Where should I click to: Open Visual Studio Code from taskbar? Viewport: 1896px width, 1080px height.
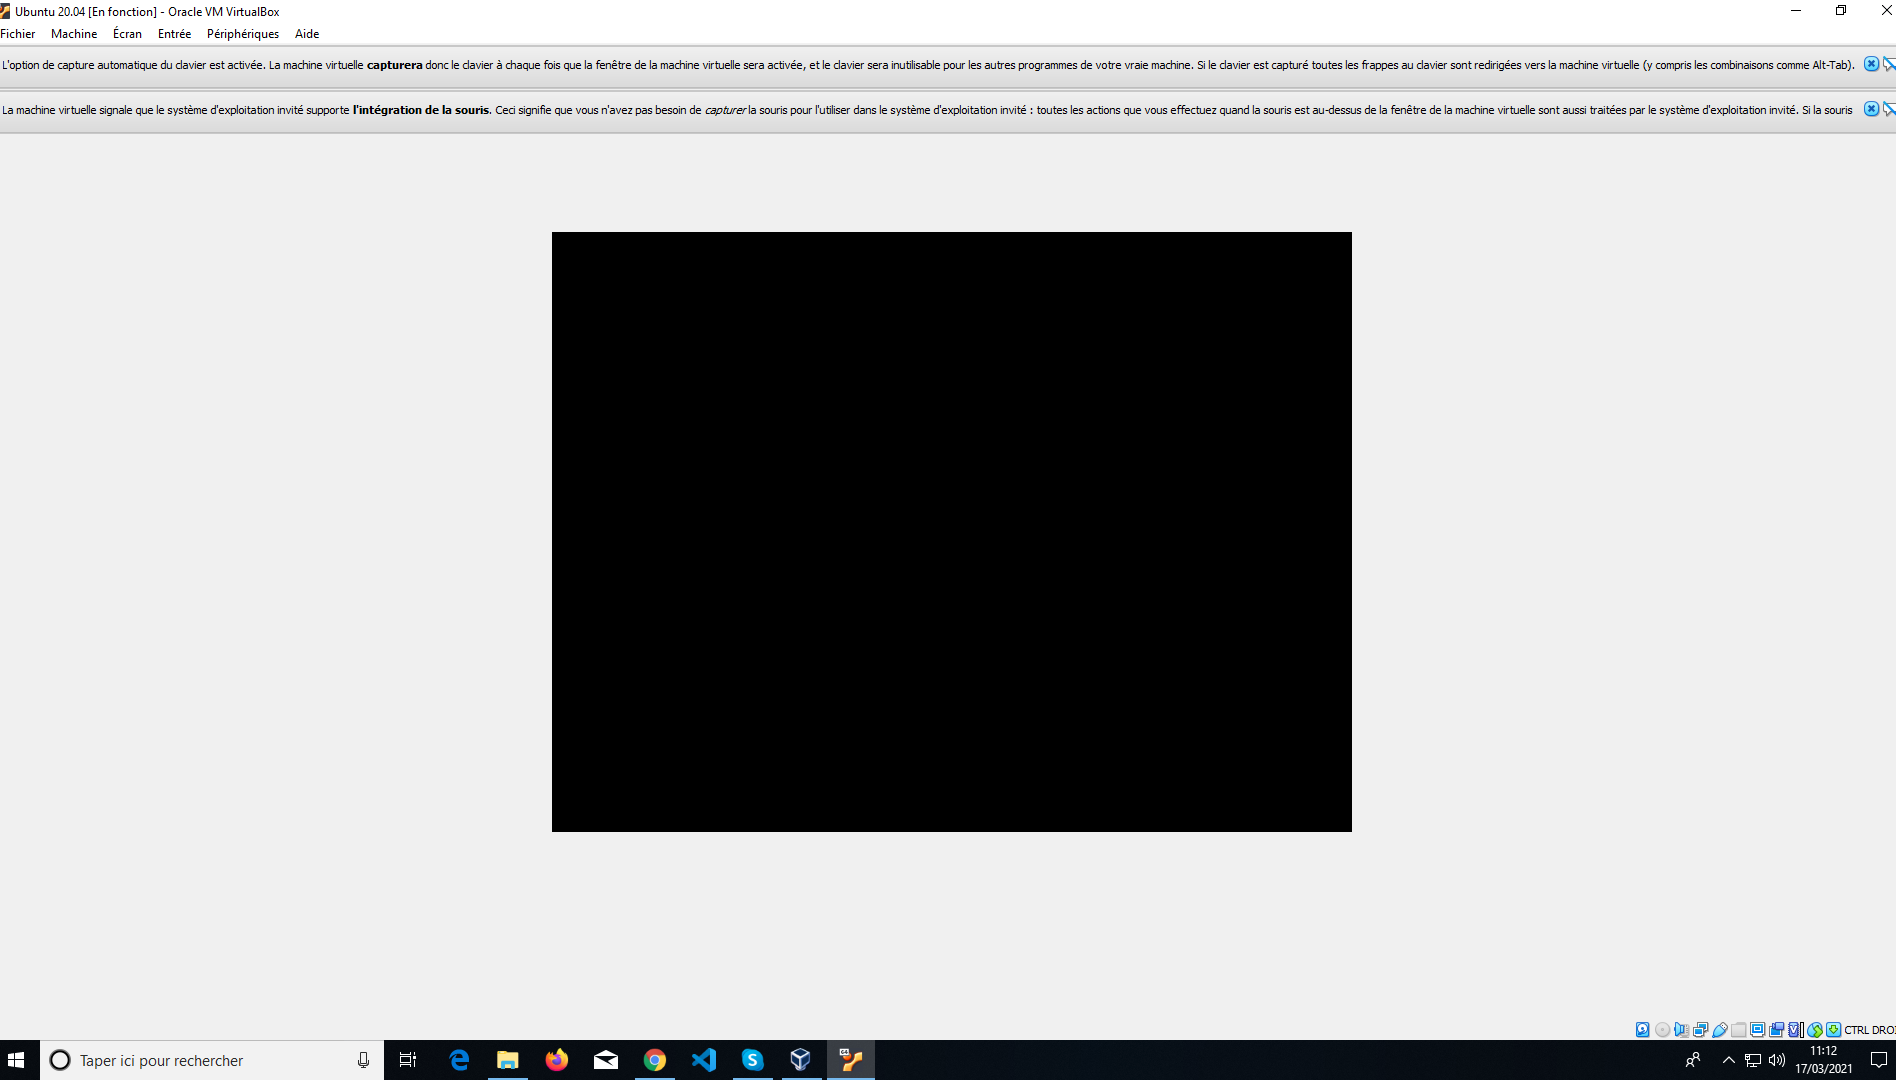pos(704,1060)
